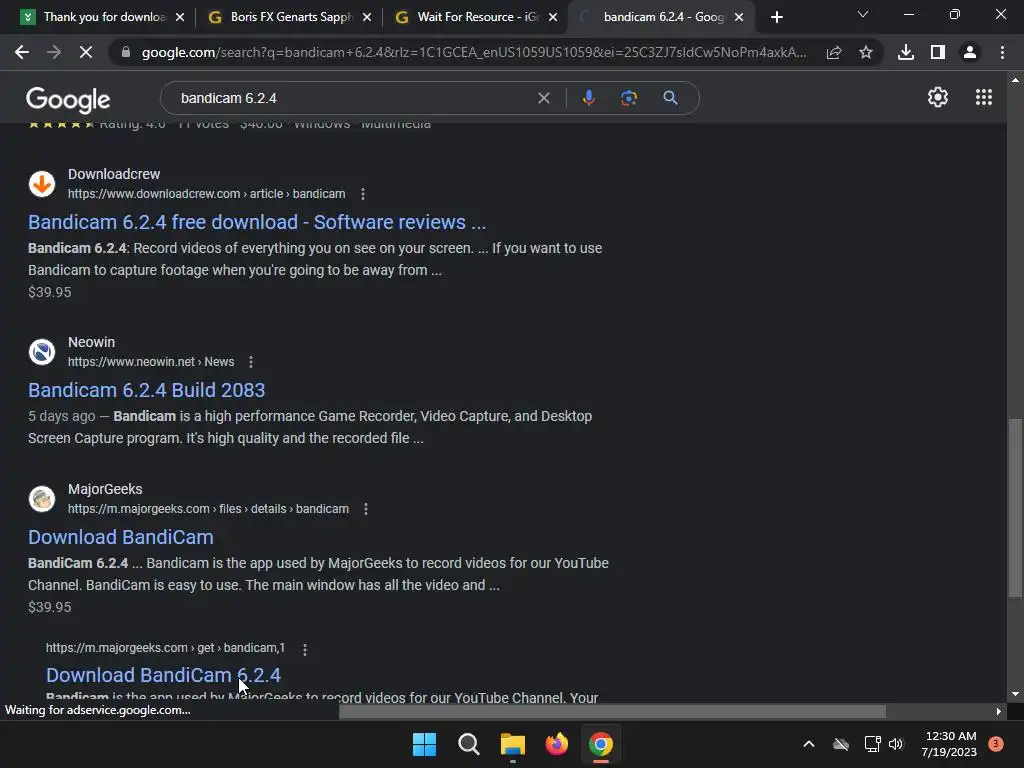The image size is (1024, 768).
Task: Open the 'Download BandiCam 6.2.4' link
Action: point(163,675)
